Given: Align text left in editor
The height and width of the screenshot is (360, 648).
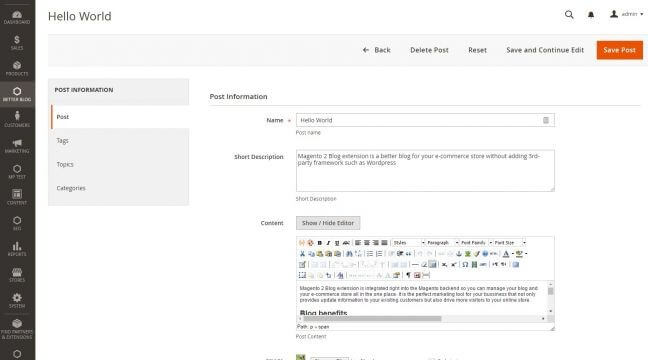Looking at the screenshot, I should (358, 243).
